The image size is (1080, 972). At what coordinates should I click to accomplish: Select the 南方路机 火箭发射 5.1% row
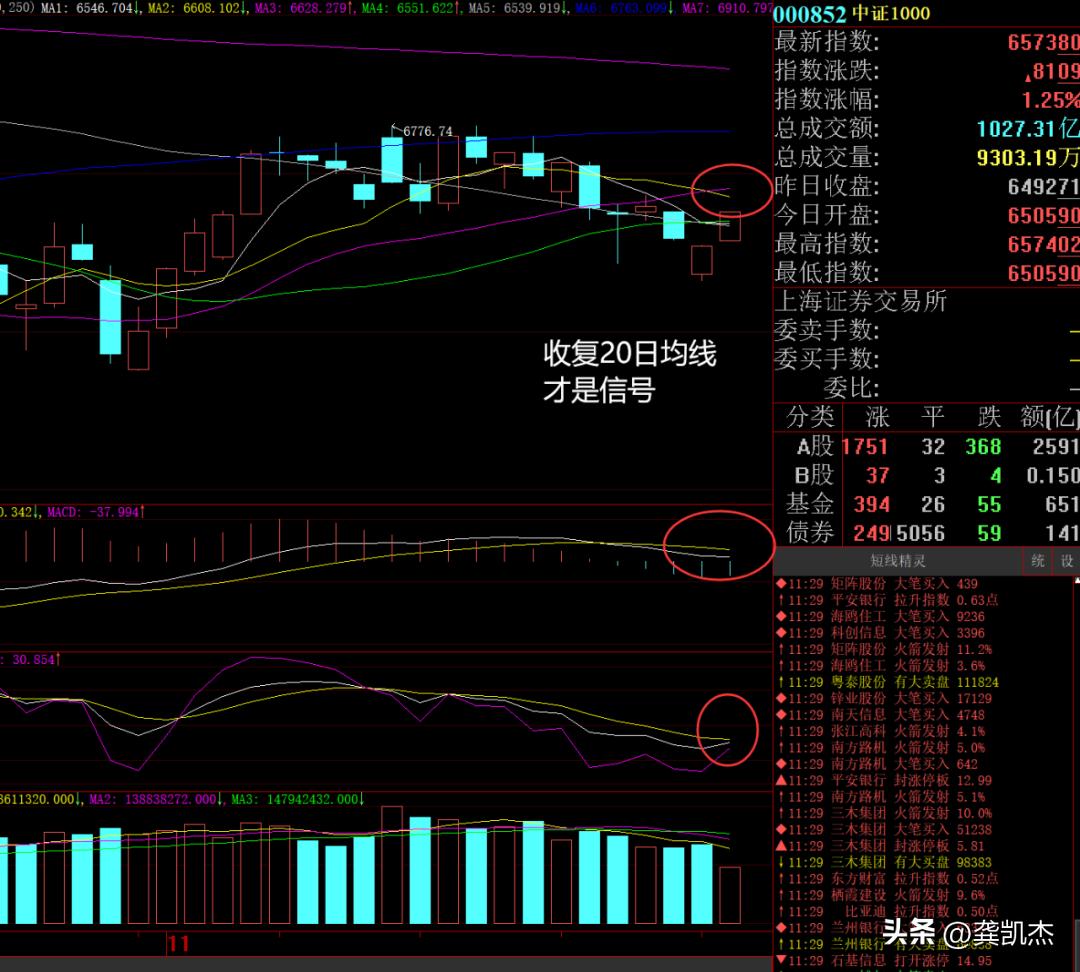pos(881,796)
